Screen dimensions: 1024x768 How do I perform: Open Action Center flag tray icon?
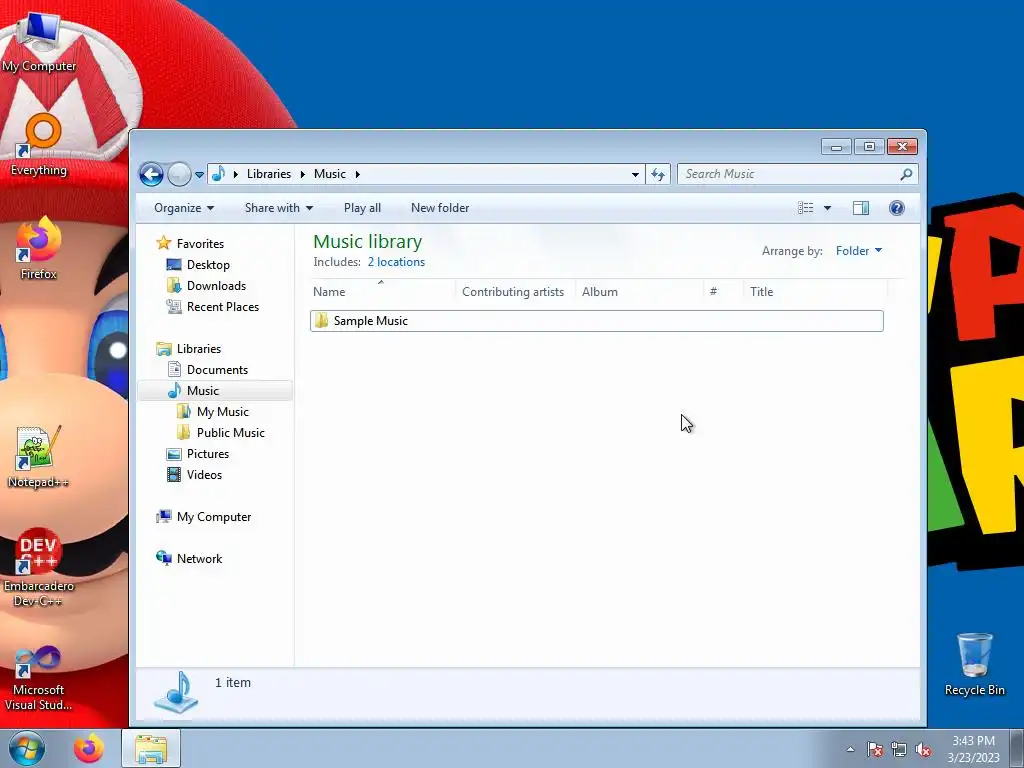pos(875,749)
